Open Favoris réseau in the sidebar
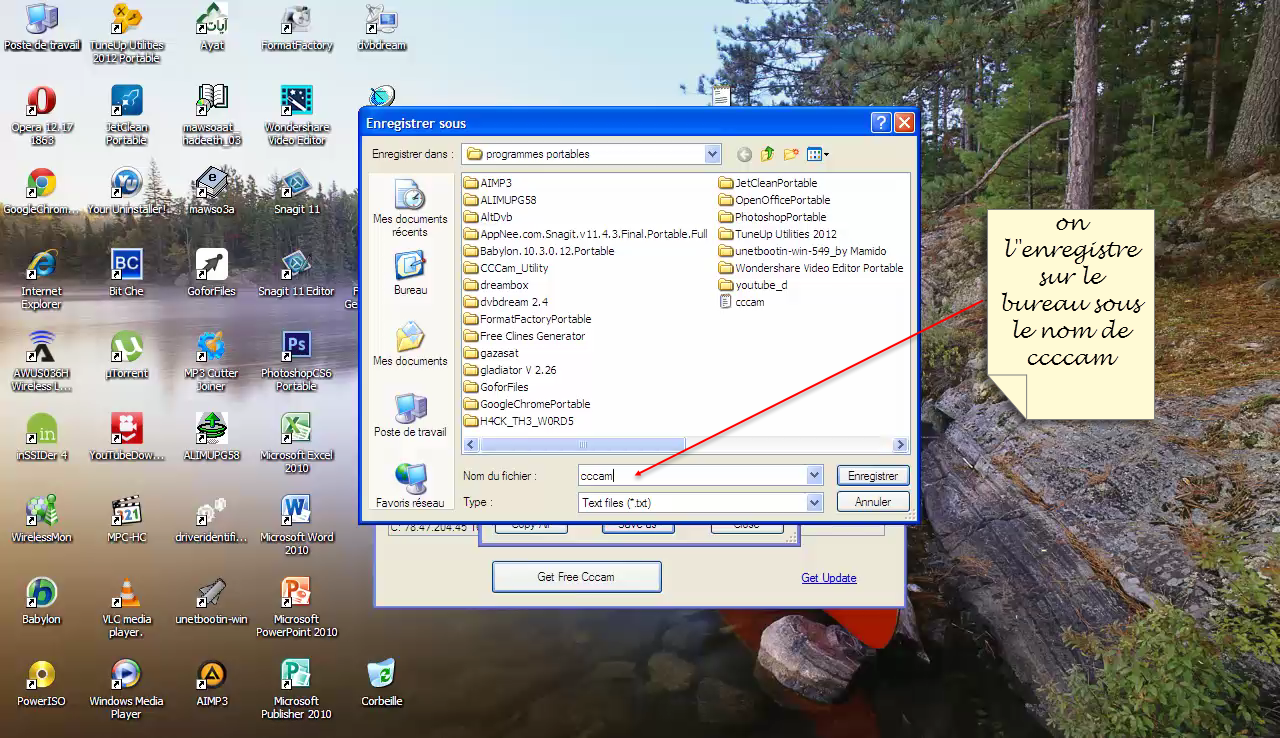The image size is (1280, 738). pos(410,485)
